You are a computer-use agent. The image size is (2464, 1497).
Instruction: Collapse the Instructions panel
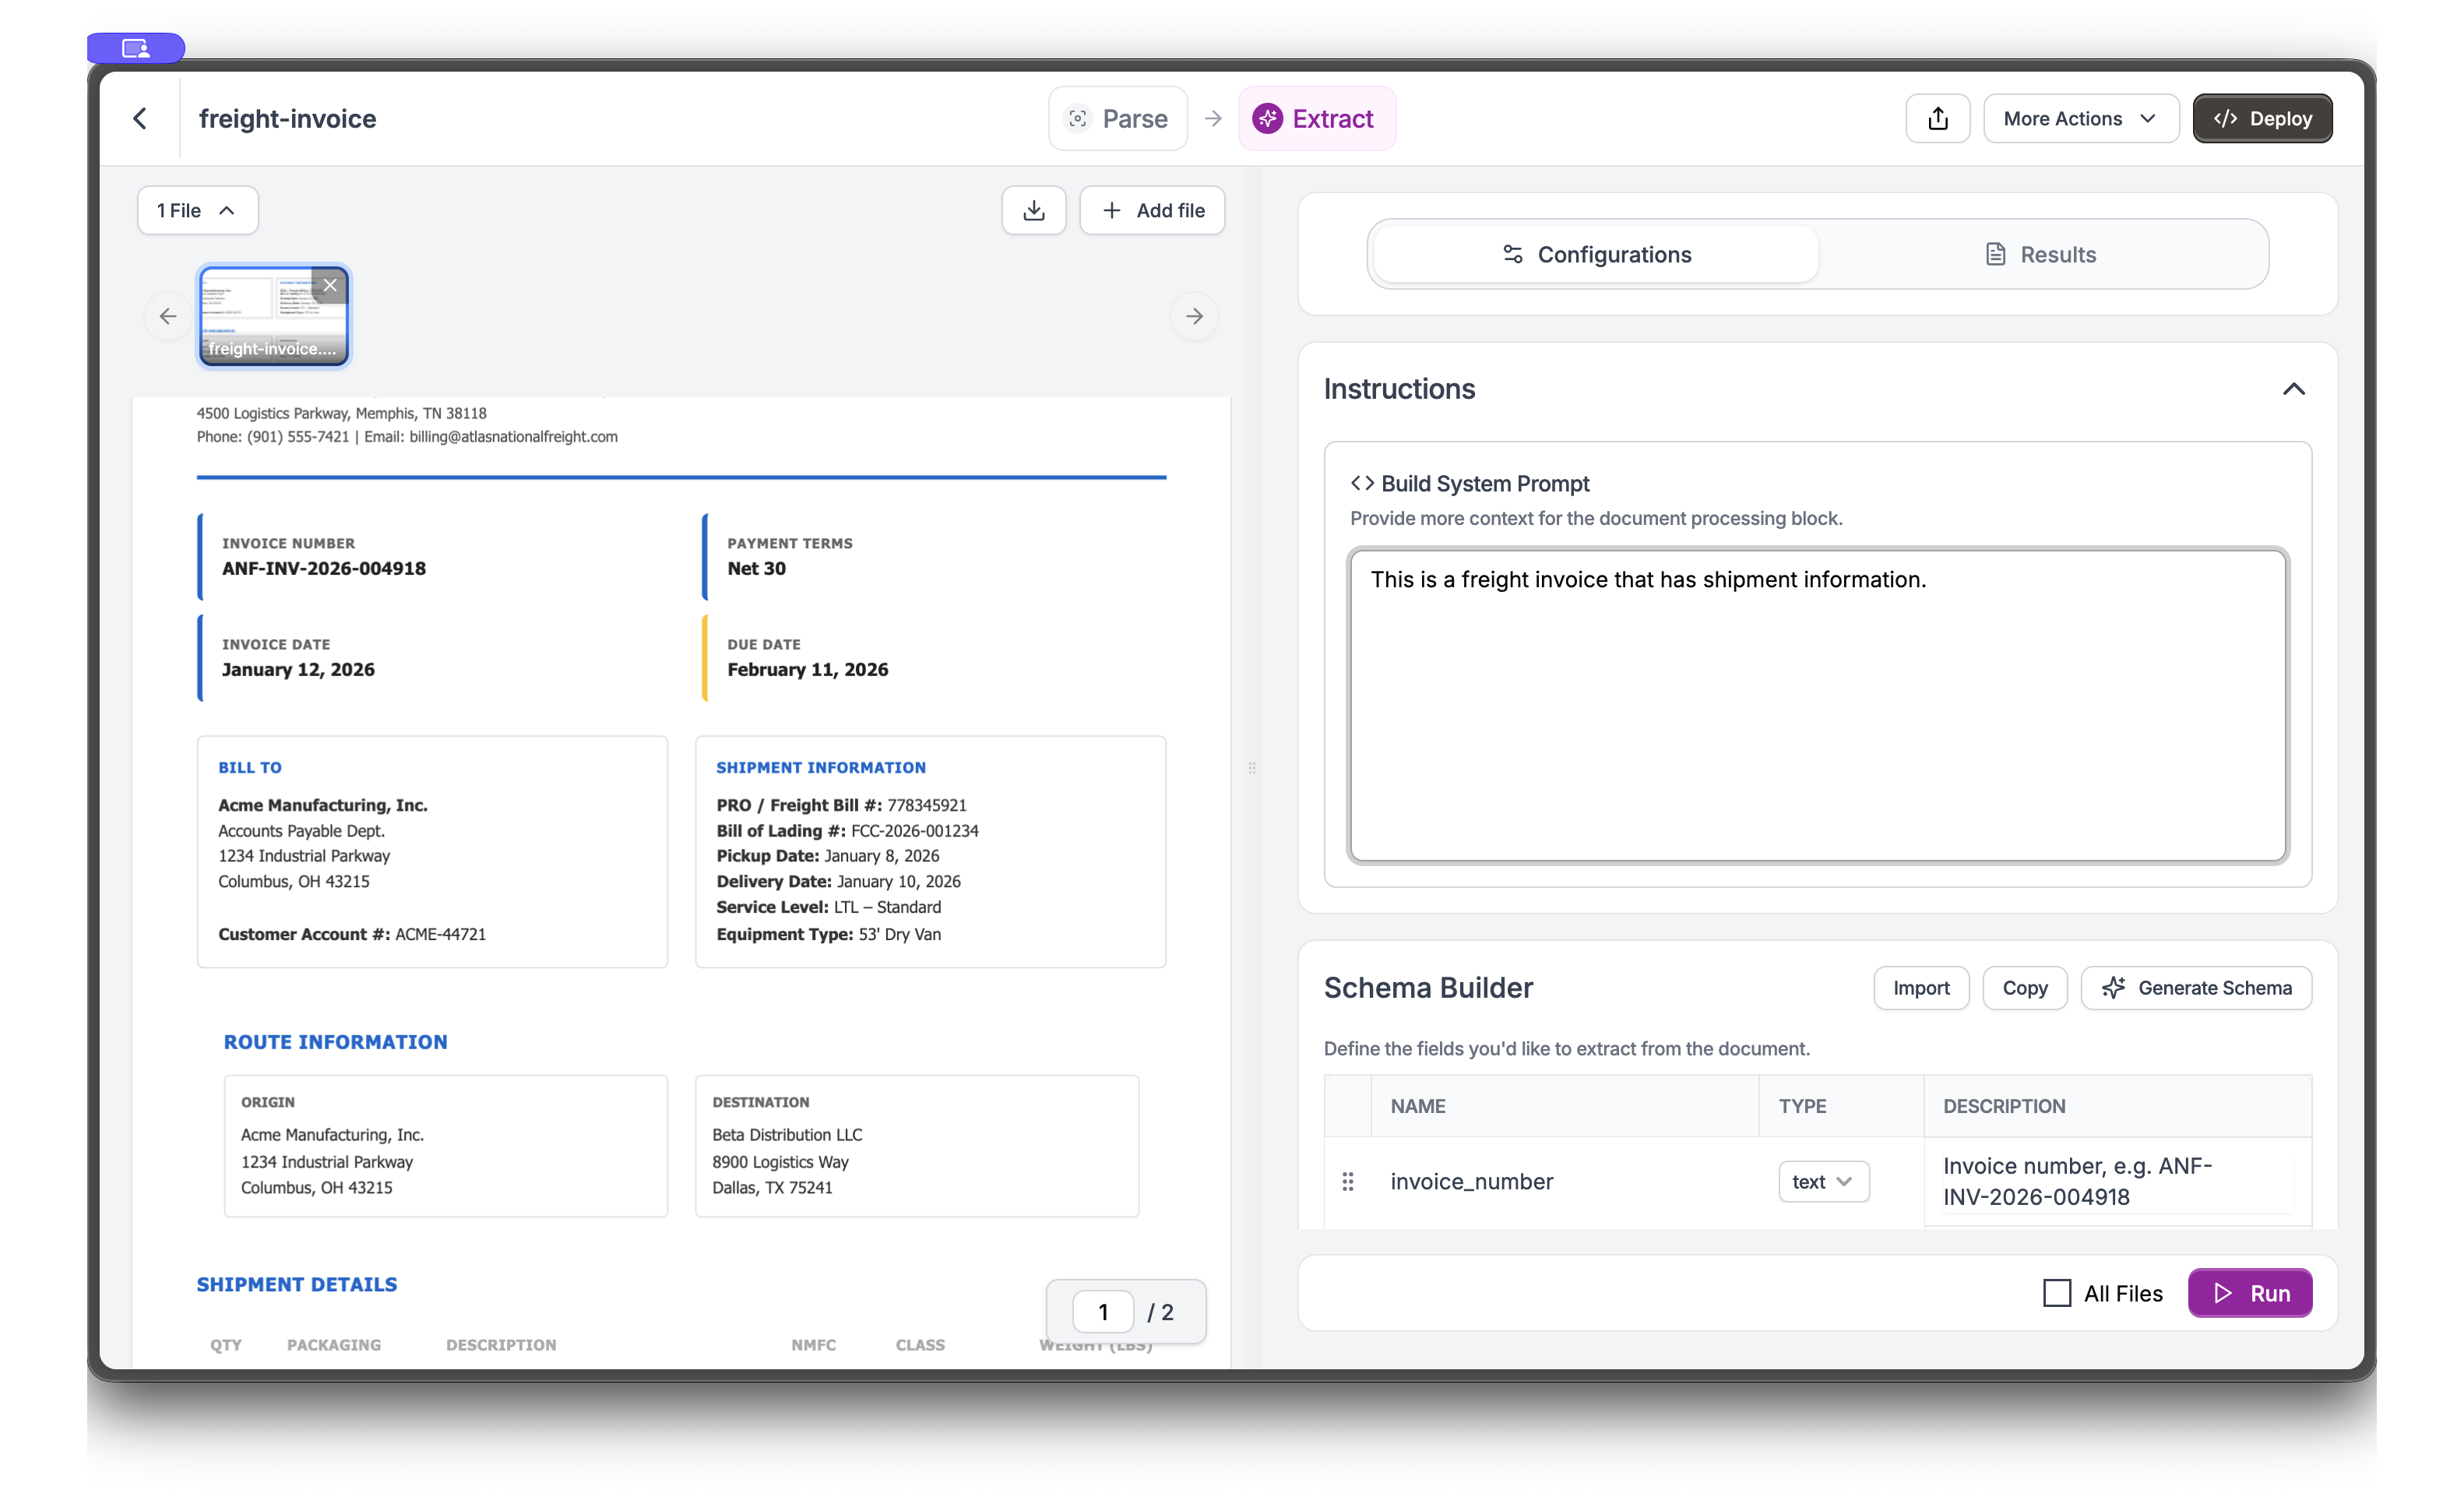2294,389
